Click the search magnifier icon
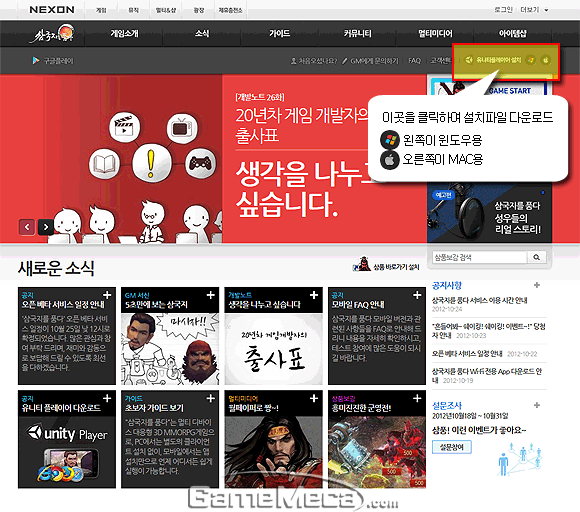 [x=536, y=257]
